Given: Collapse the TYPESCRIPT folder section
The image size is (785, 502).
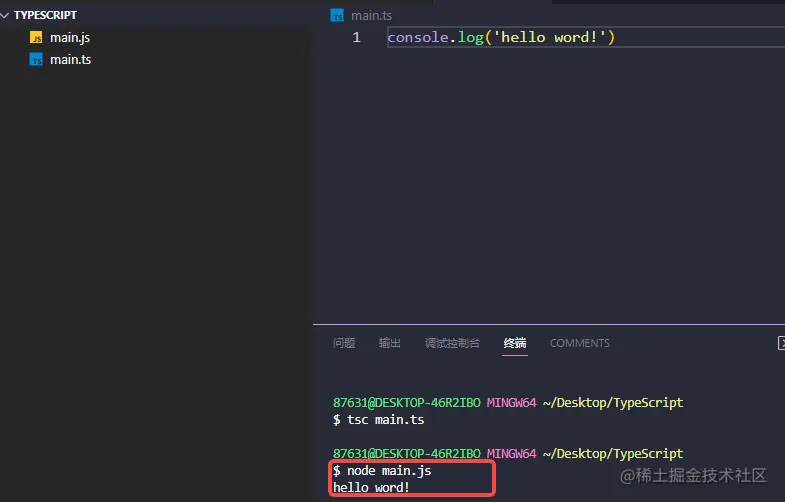Looking at the screenshot, I should (x=5, y=16).
